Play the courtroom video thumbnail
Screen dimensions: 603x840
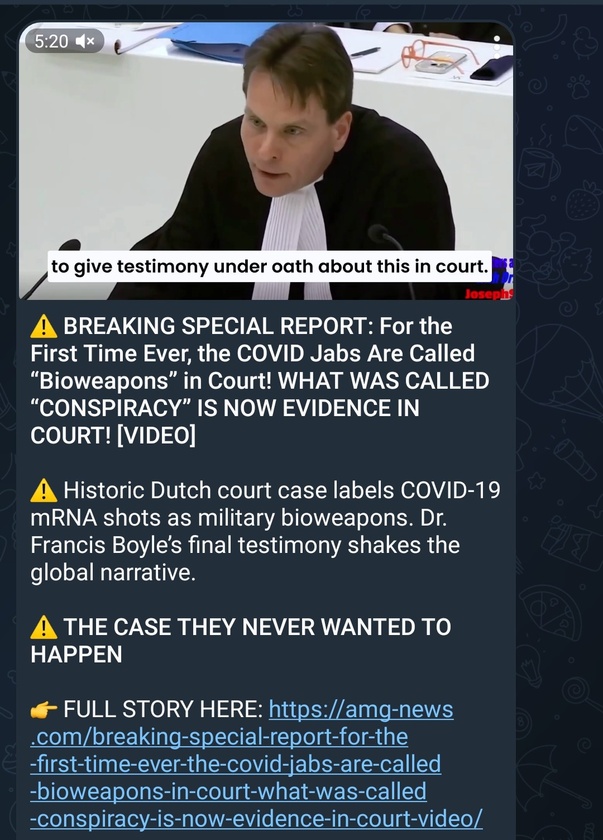266,161
